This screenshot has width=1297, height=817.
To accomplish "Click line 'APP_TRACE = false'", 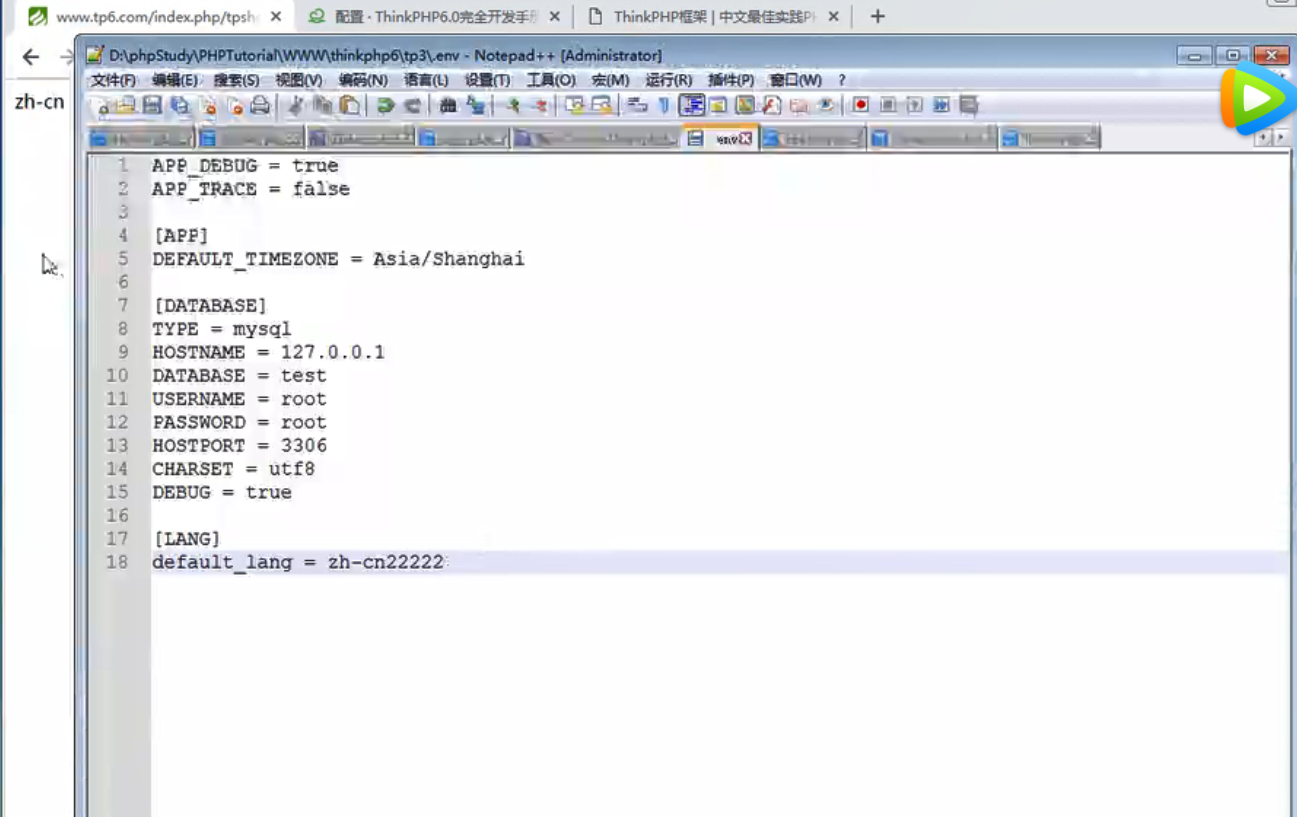I will point(251,189).
